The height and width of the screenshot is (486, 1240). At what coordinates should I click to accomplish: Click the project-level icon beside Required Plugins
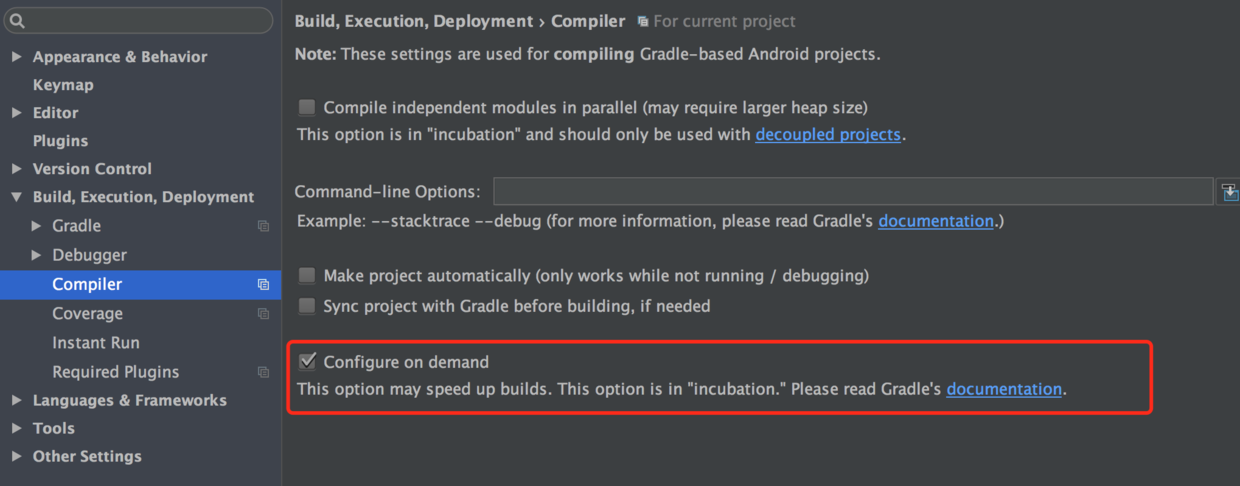pos(263,372)
